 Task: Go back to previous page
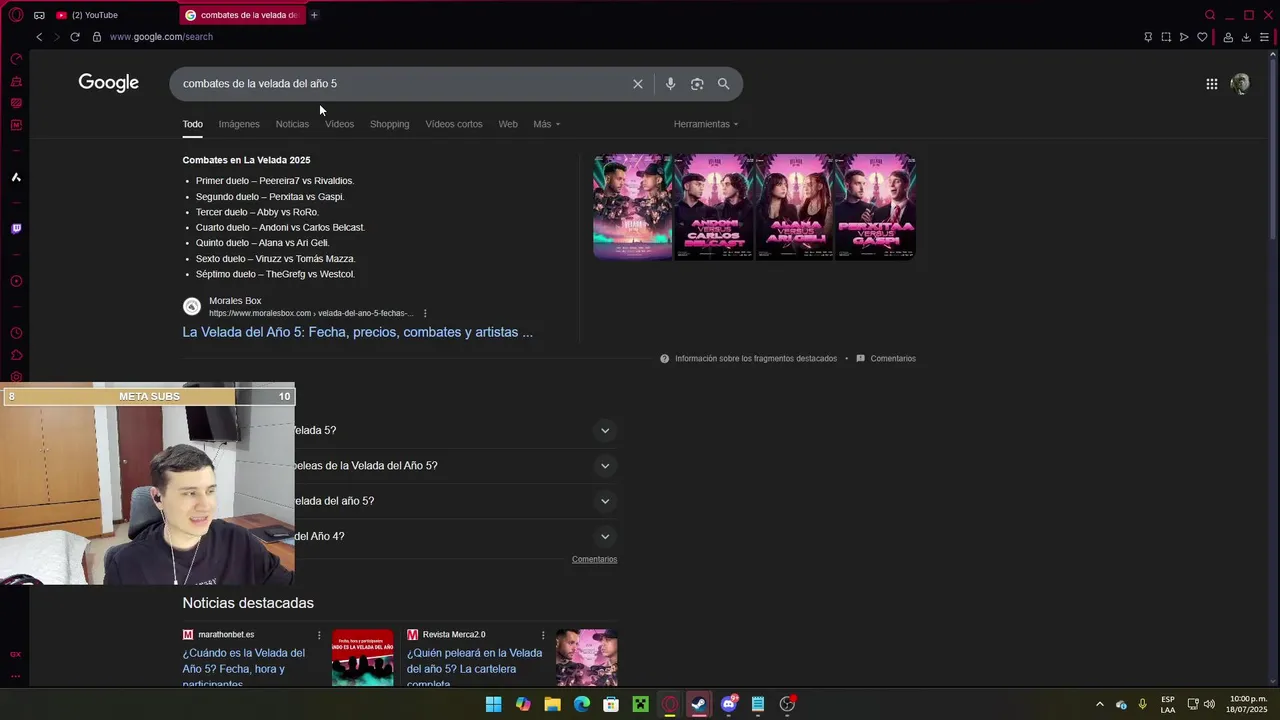click(39, 37)
